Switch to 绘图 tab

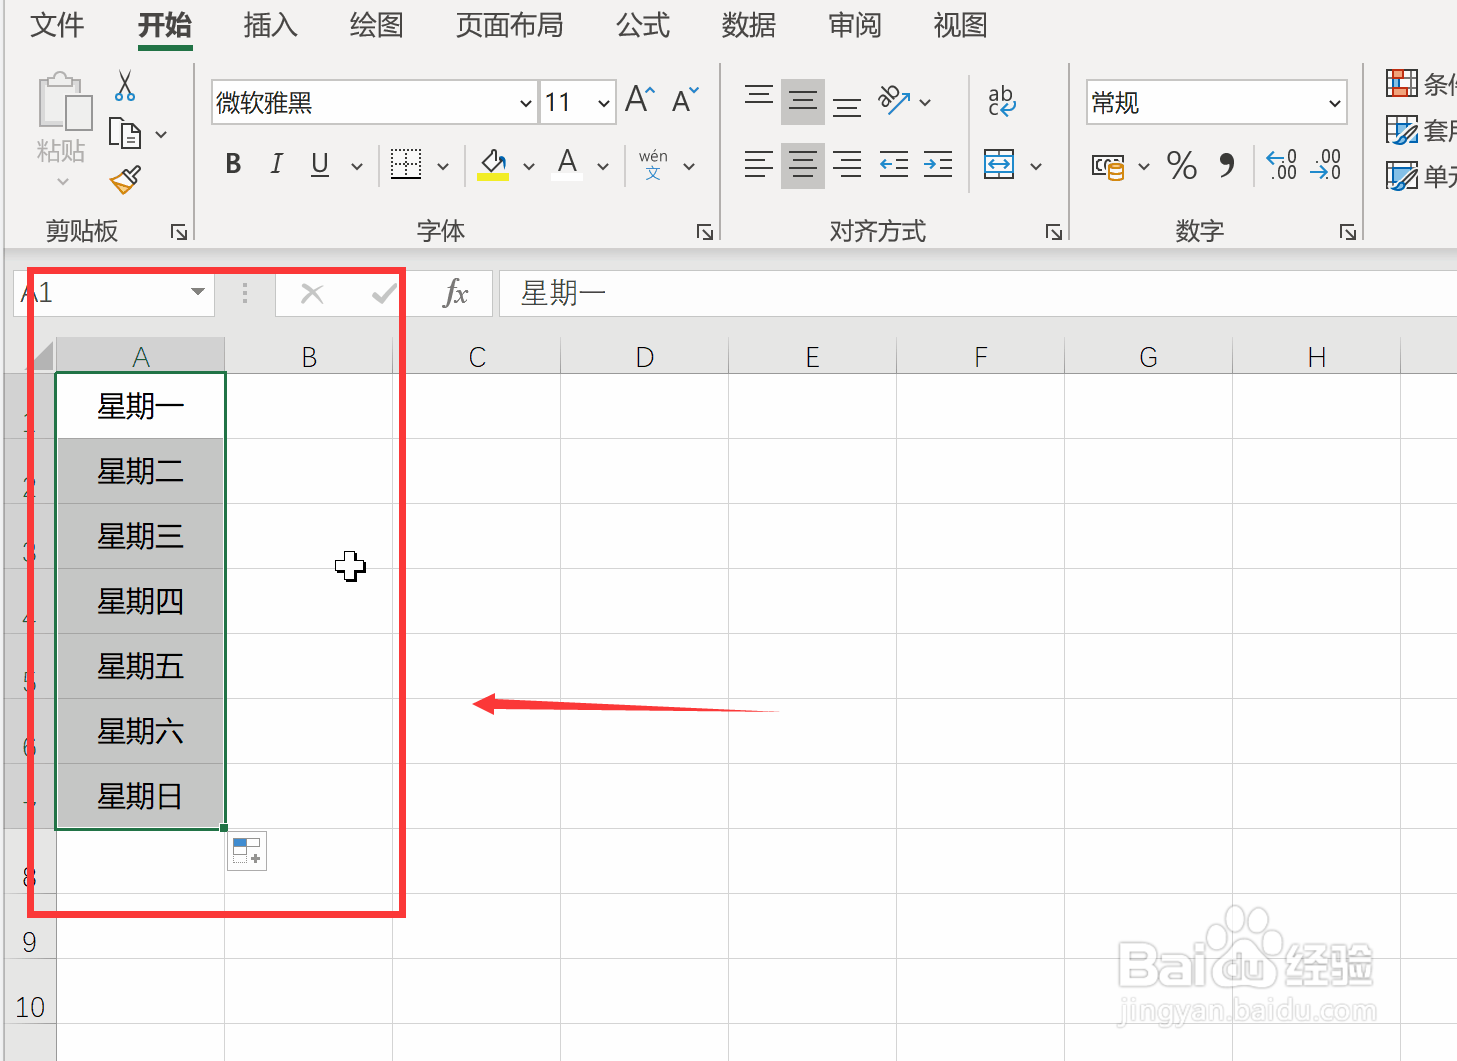tap(377, 25)
